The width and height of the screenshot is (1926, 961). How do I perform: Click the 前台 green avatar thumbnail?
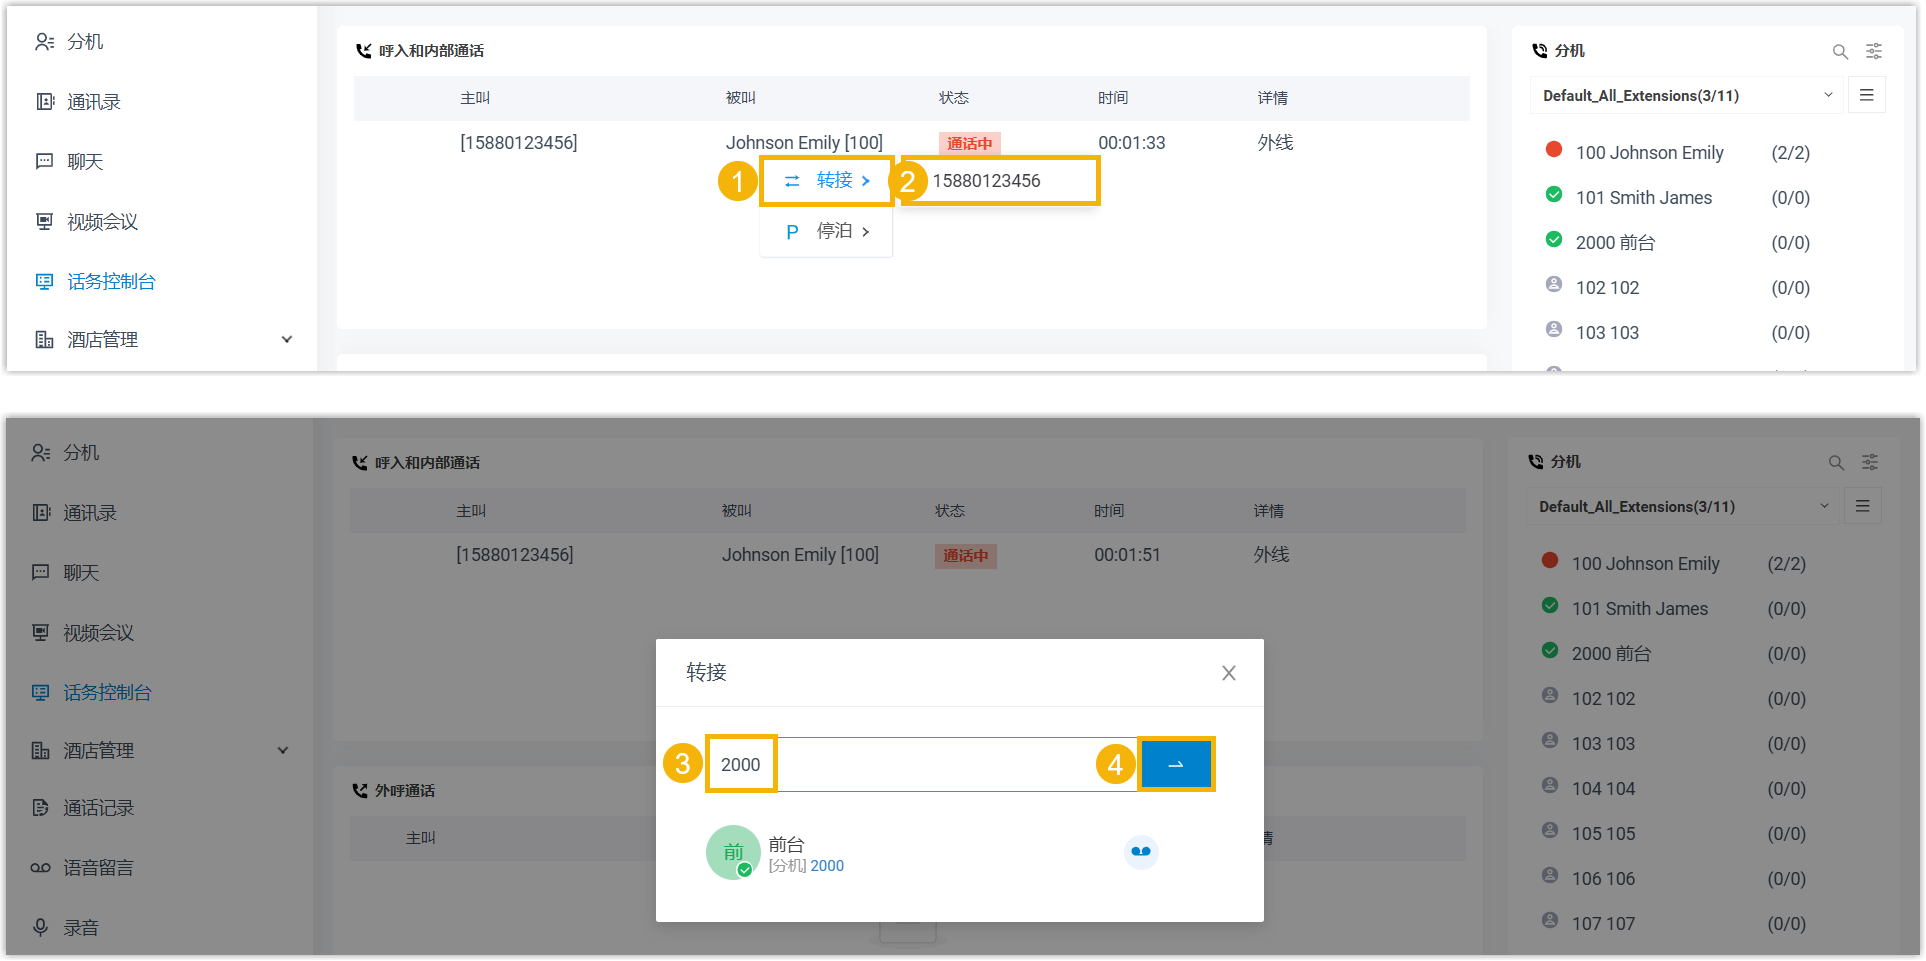click(x=732, y=852)
